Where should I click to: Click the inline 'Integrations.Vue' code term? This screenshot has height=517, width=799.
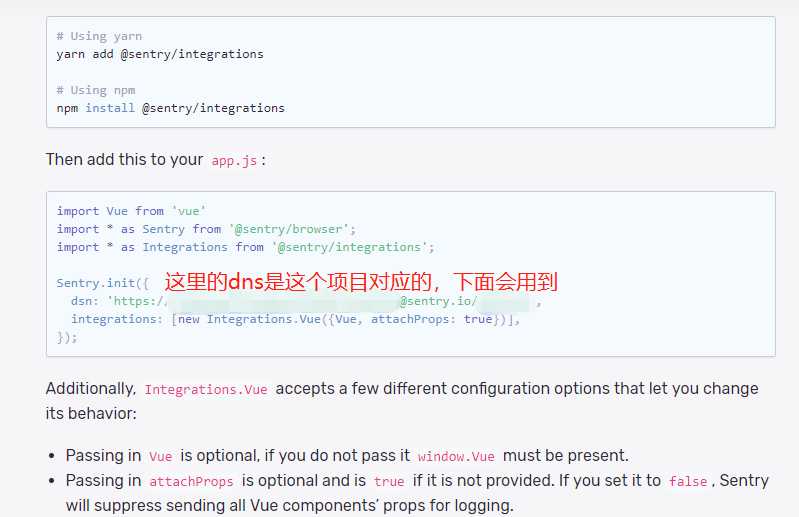[206, 390]
